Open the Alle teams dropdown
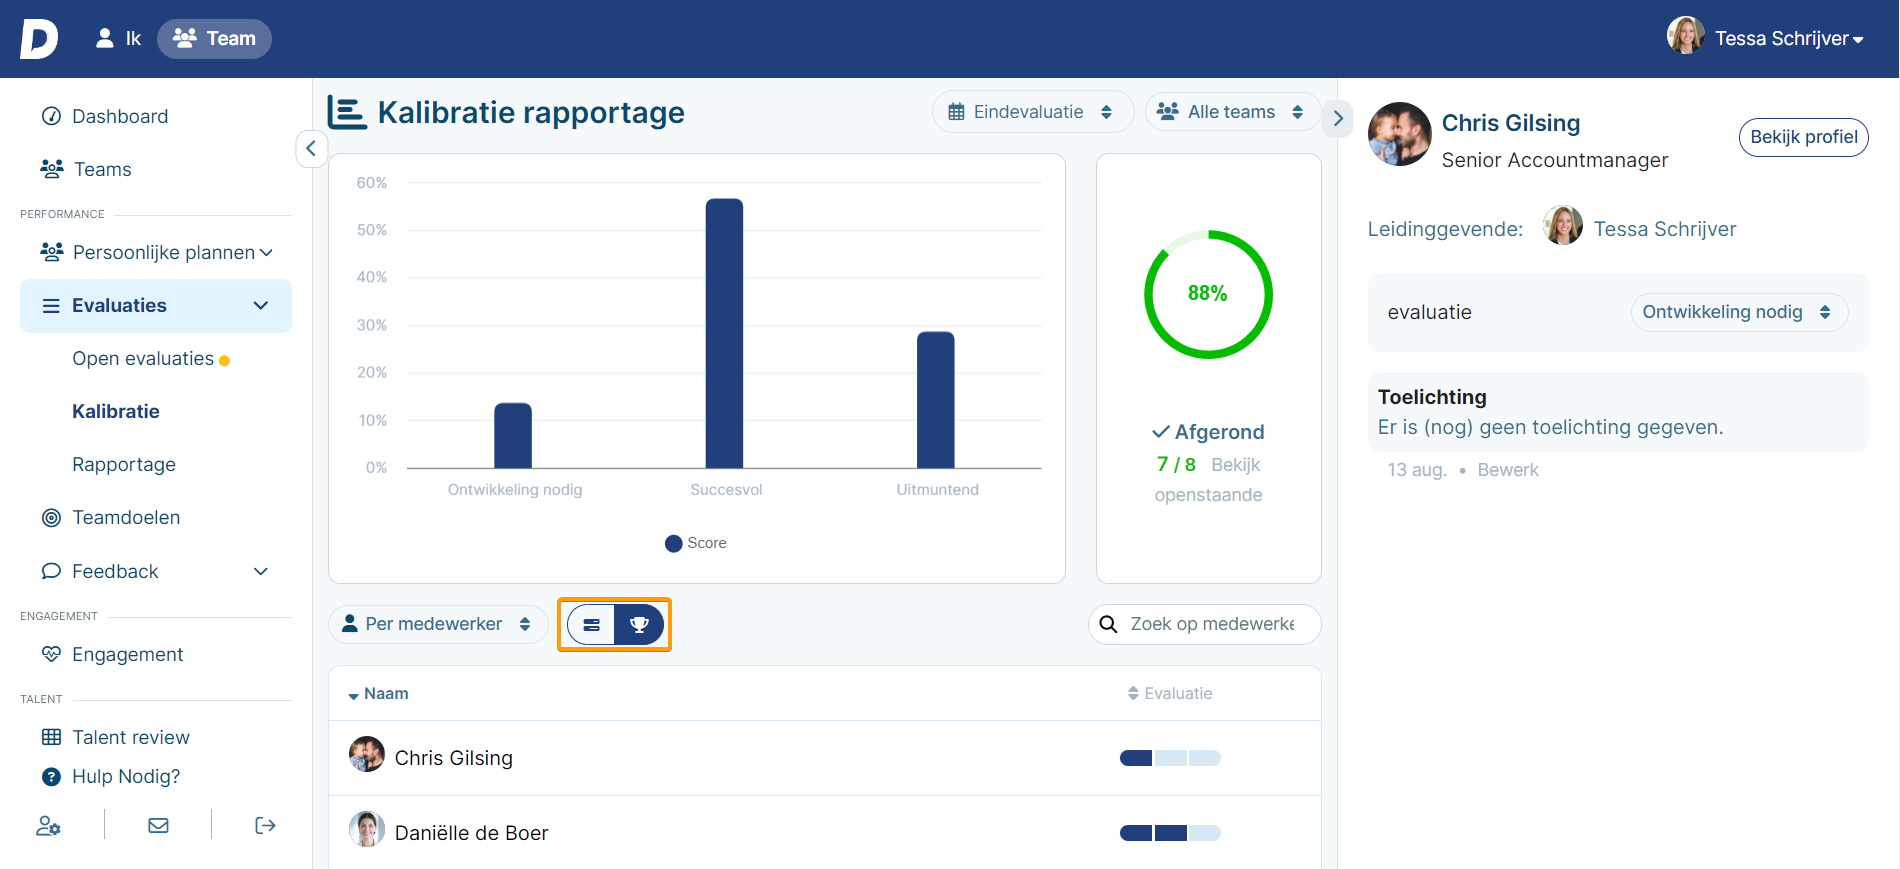1900x869 pixels. click(x=1232, y=112)
